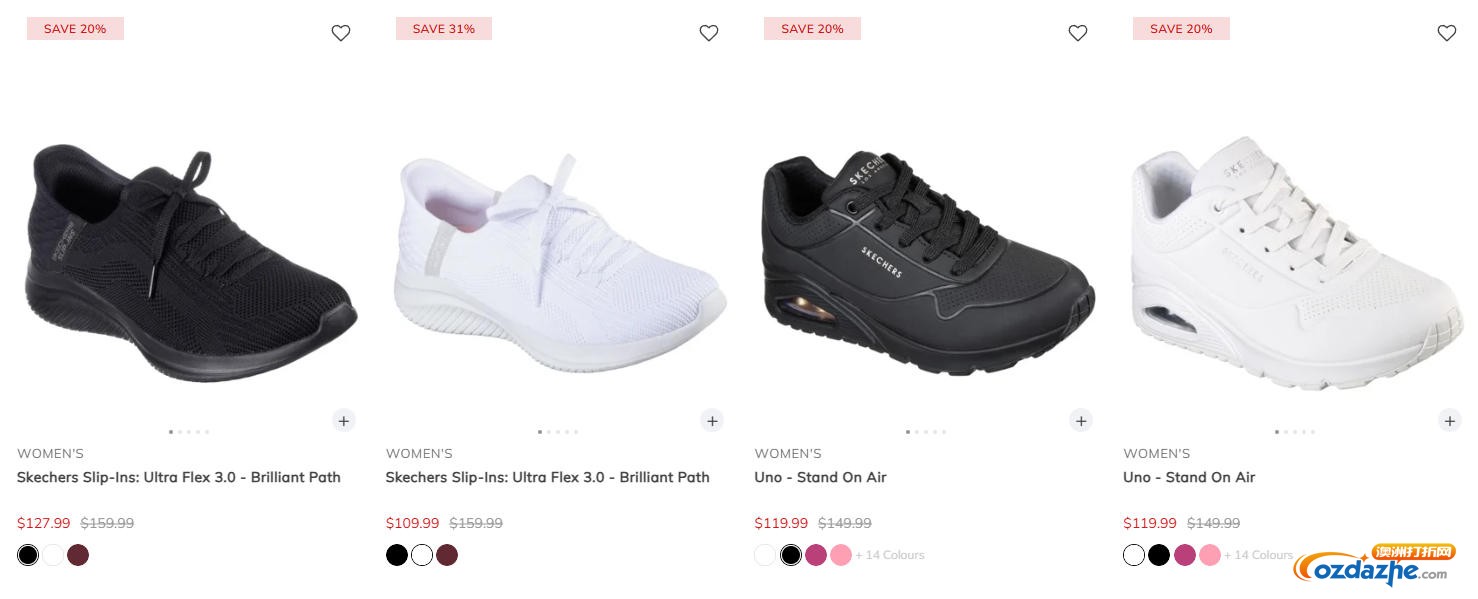Open the Uno - Stand On Air $119.99 black product link
Screen dimensions: 1478x599
(820, 477)
